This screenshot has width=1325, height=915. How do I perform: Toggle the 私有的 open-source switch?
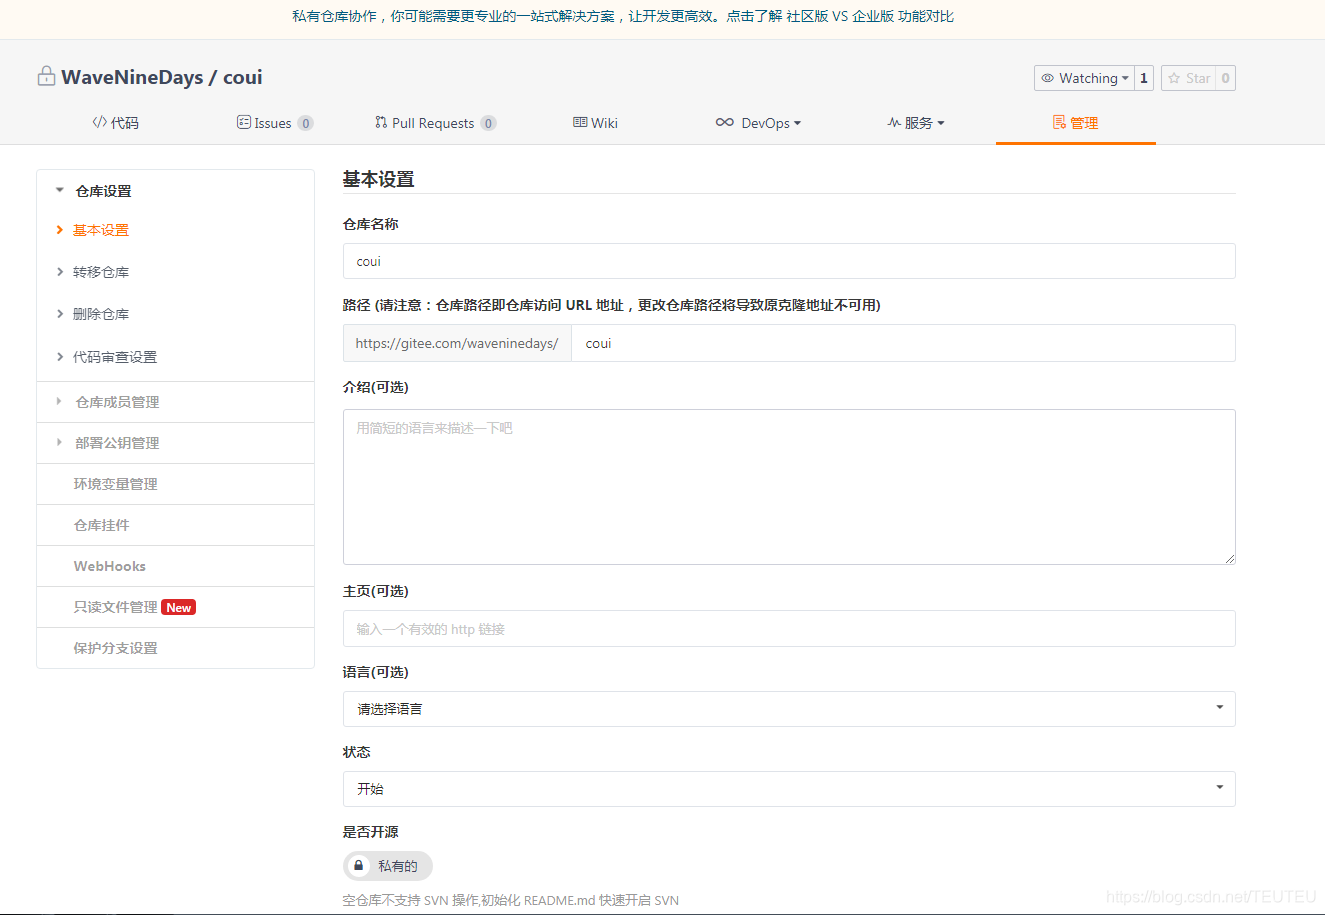coord(388,866)
